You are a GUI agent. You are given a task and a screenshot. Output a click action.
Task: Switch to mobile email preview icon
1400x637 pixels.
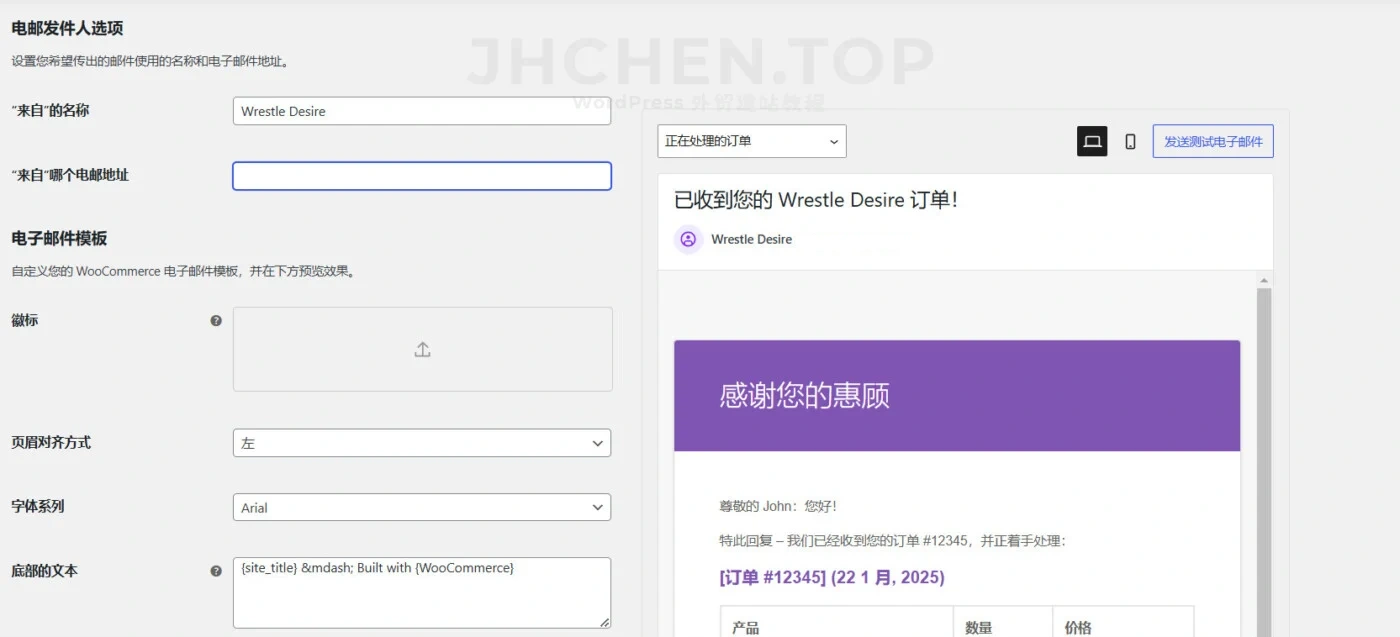click(x=1130, y=141)
